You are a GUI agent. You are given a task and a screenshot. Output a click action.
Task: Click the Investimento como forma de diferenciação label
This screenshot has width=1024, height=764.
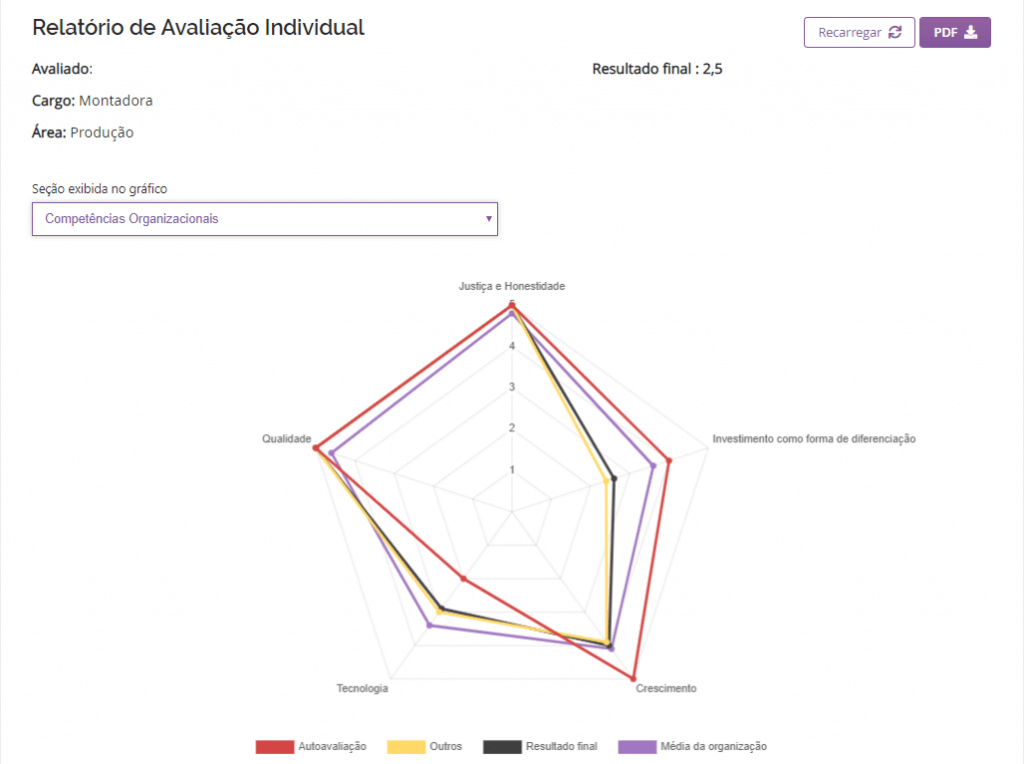pyautogui.click(x=814, y=439)
